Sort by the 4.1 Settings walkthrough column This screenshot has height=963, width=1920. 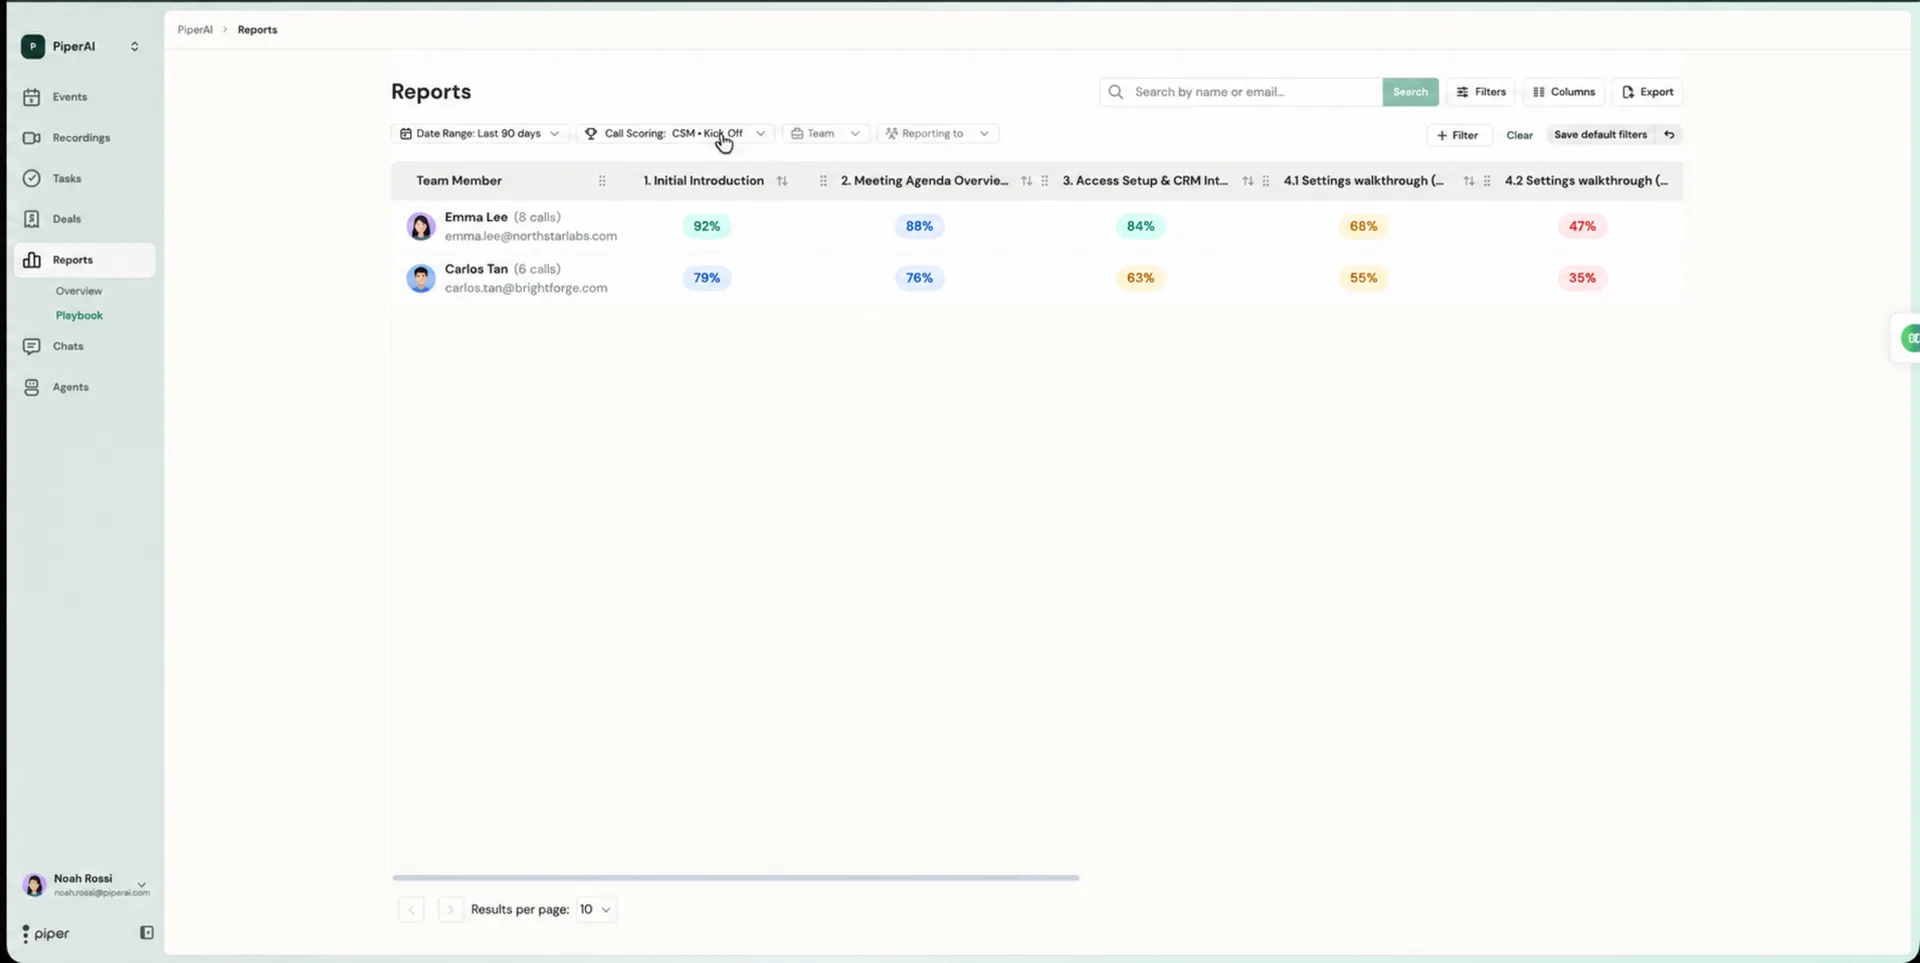(1468, 181)
